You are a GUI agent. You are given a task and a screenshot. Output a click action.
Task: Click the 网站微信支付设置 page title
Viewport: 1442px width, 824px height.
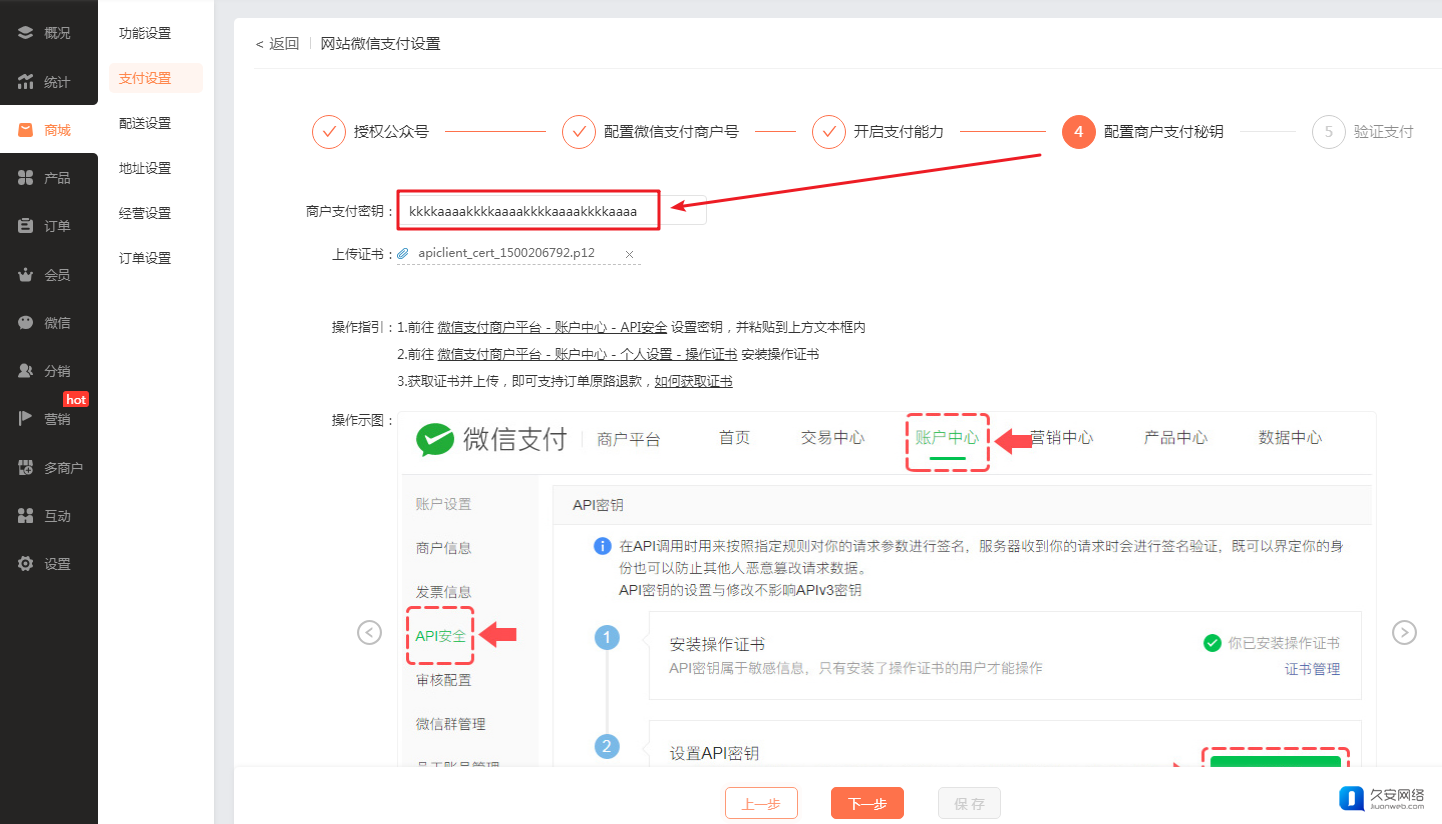pos(380,44)
